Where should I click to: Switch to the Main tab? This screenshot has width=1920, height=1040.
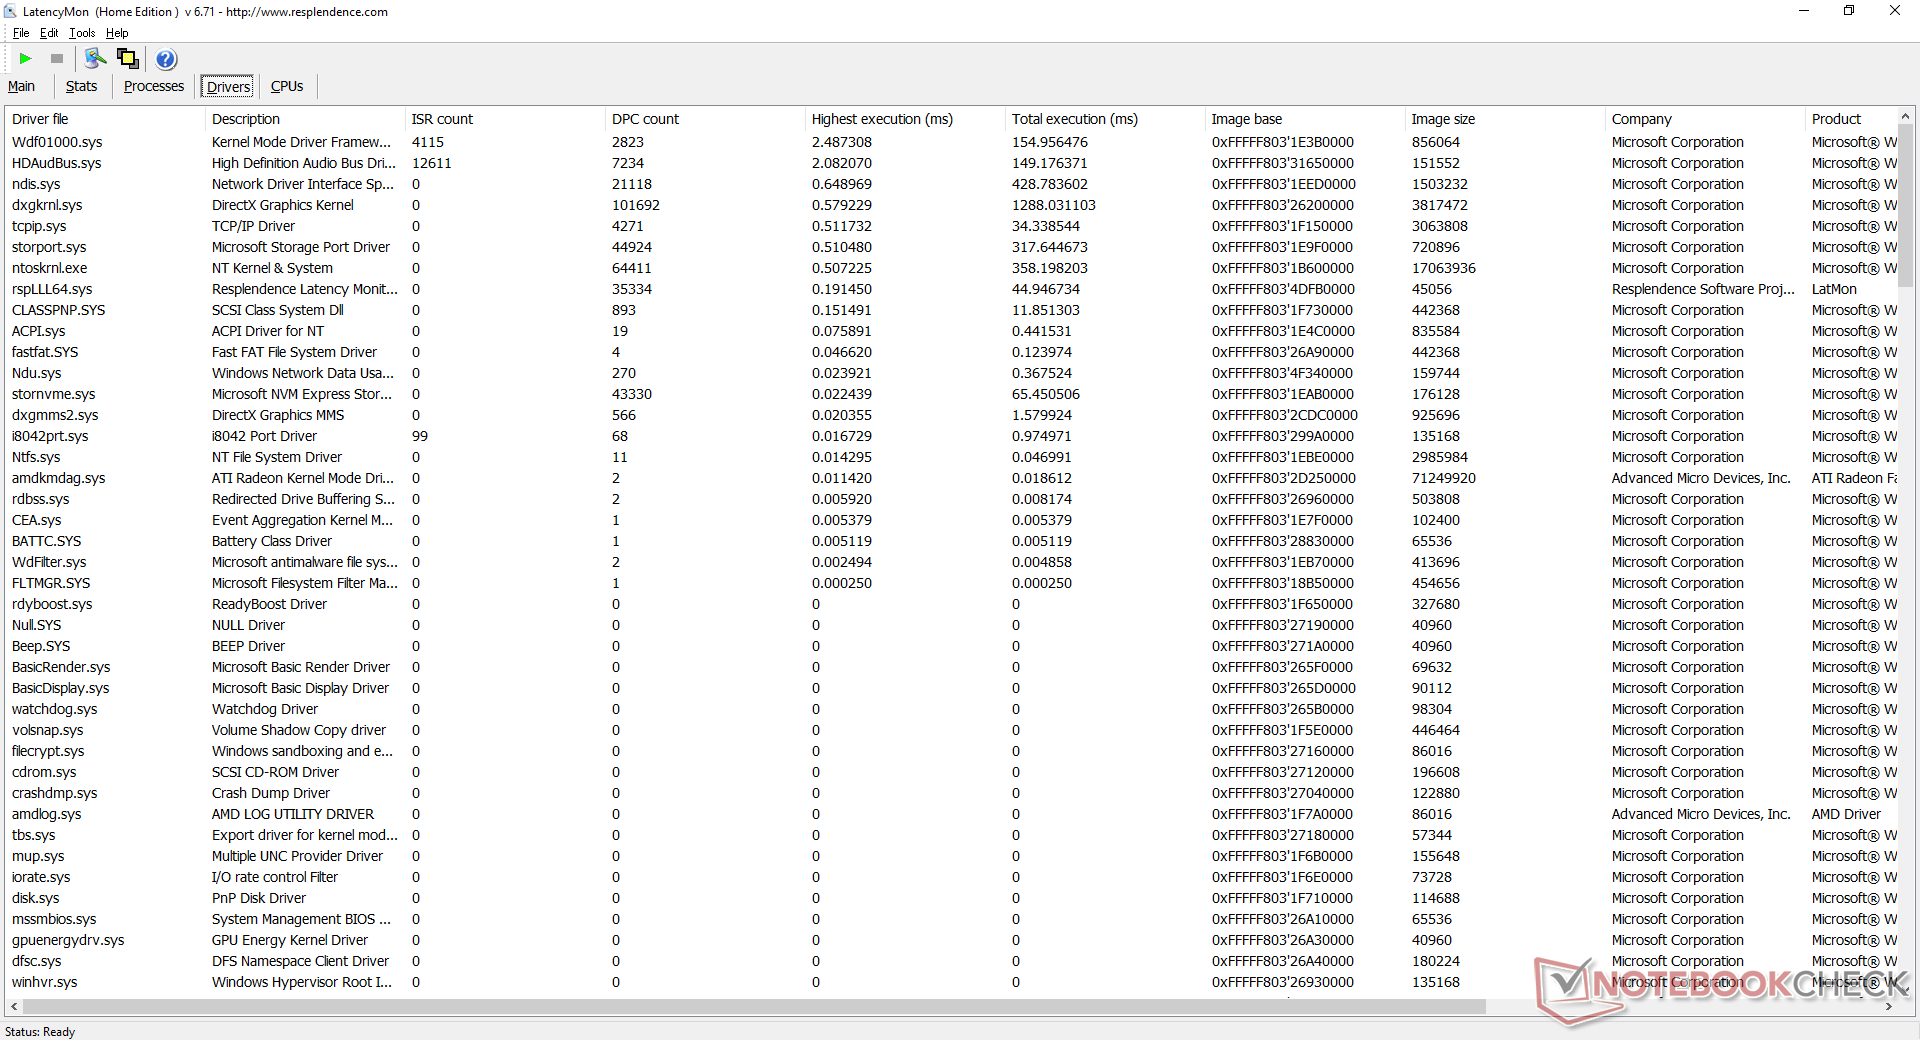(x=21, y=87)
